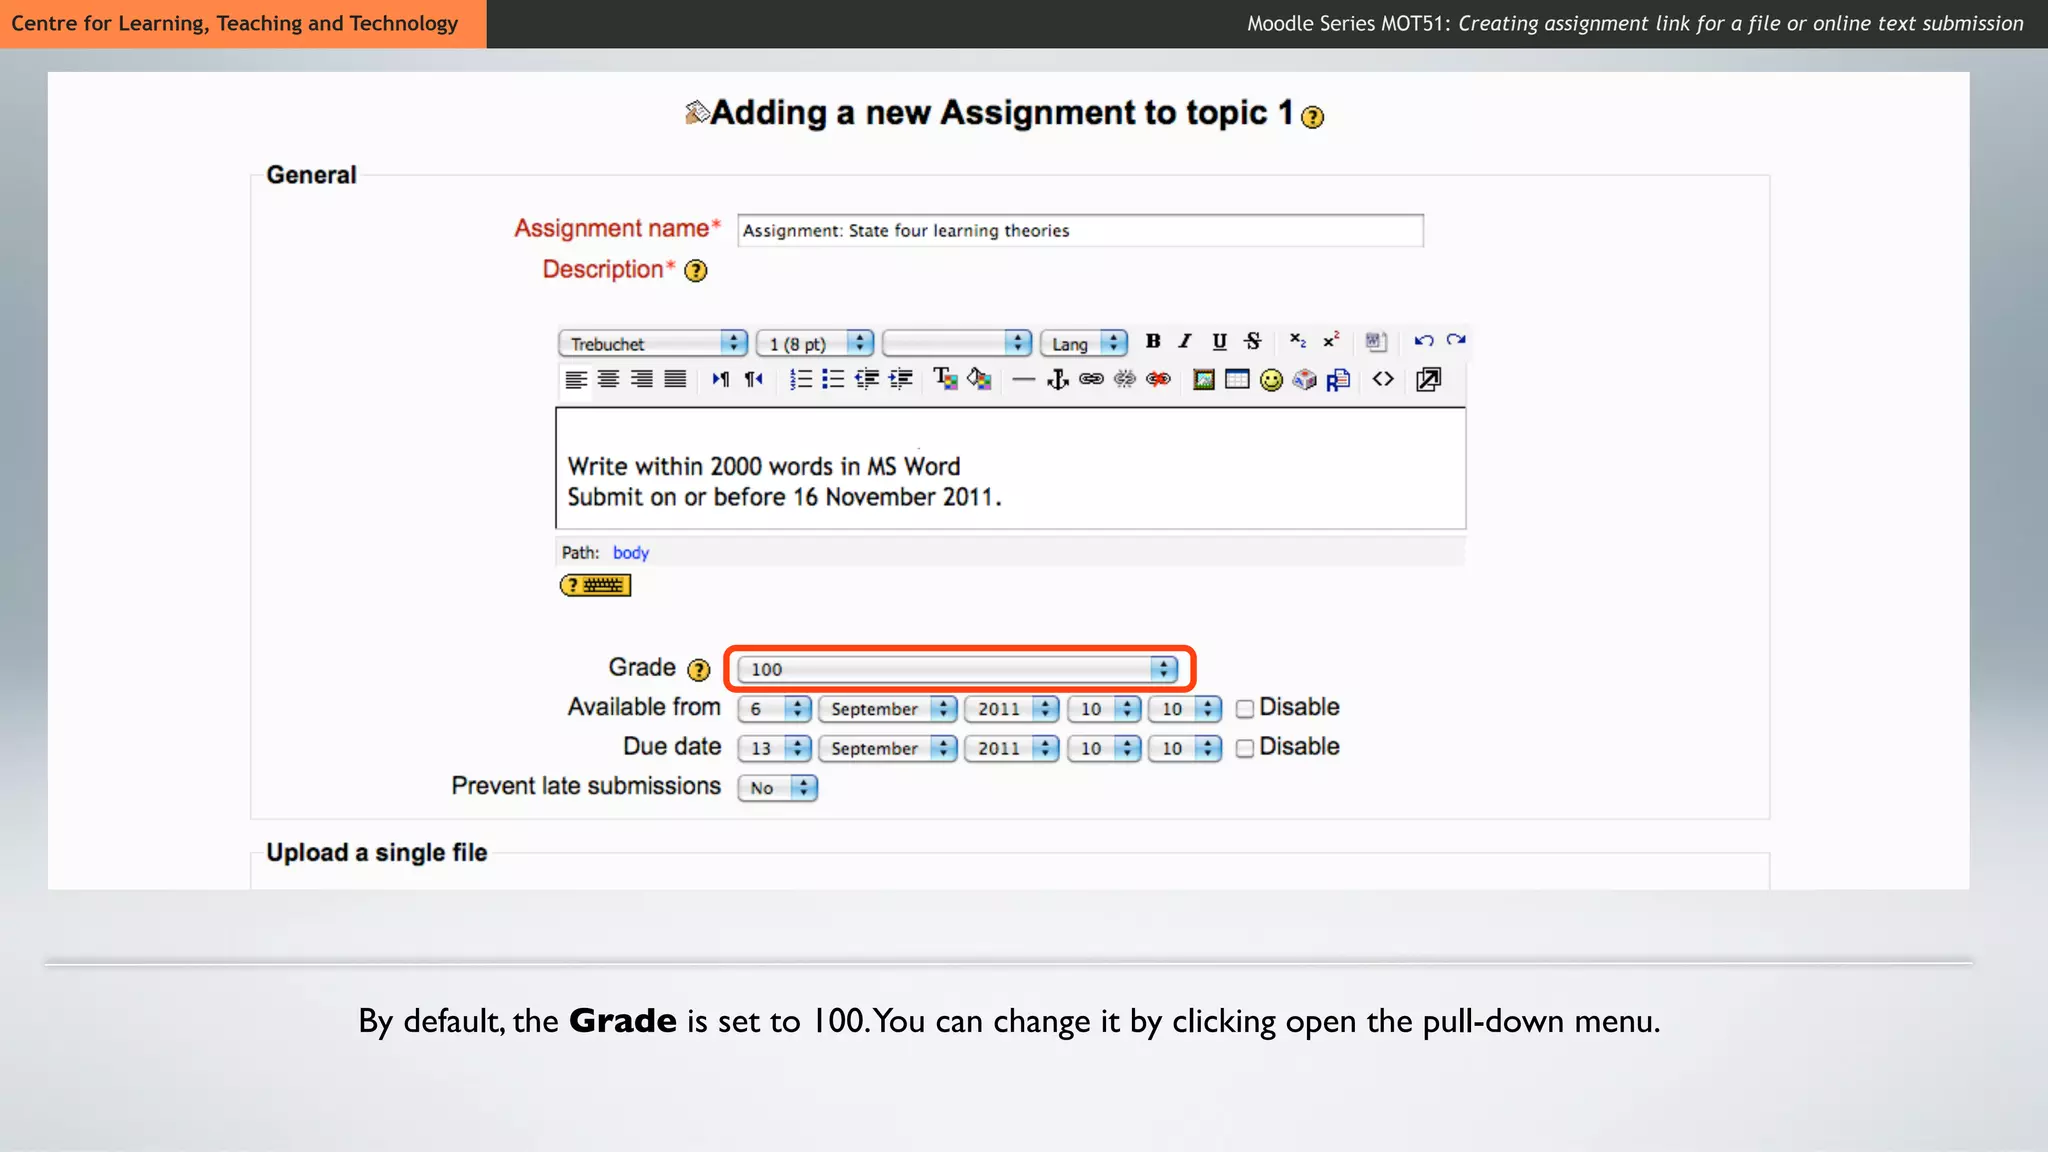
Task: Open the Lang language dropdown
Action: click(x=1083, y=343)
